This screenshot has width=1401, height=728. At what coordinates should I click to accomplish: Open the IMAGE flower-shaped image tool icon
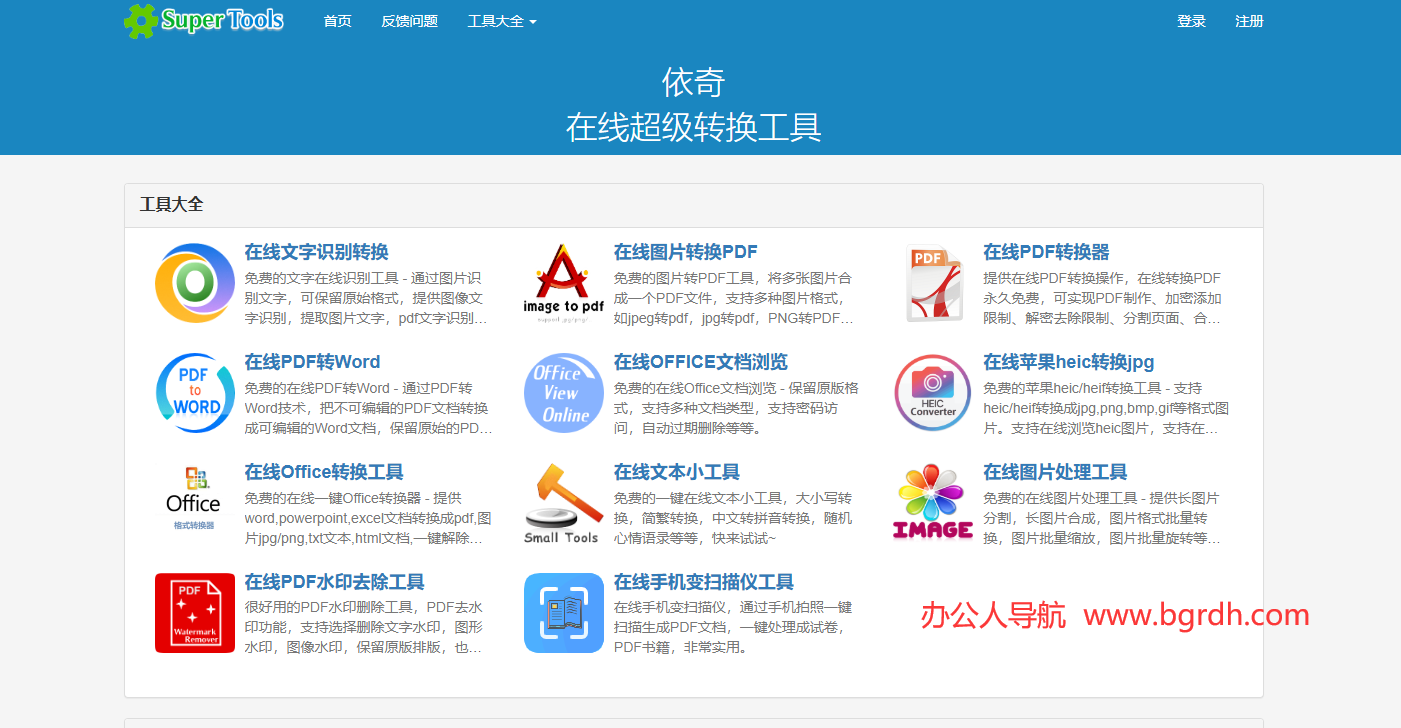[931, 501]
